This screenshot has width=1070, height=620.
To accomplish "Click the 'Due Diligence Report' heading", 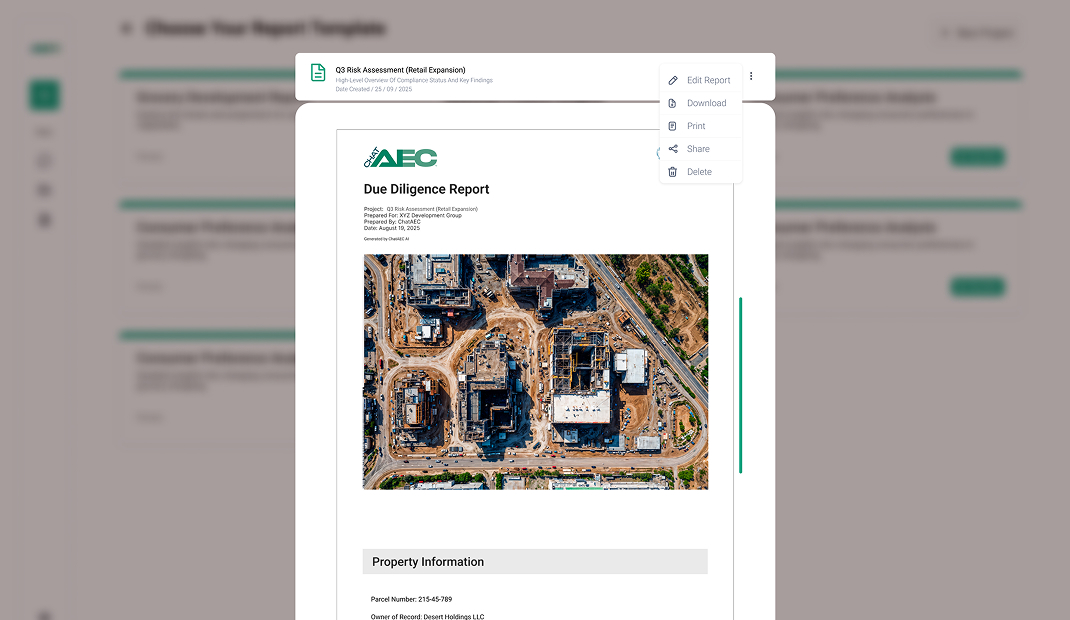I will click(x=426, y=189).
